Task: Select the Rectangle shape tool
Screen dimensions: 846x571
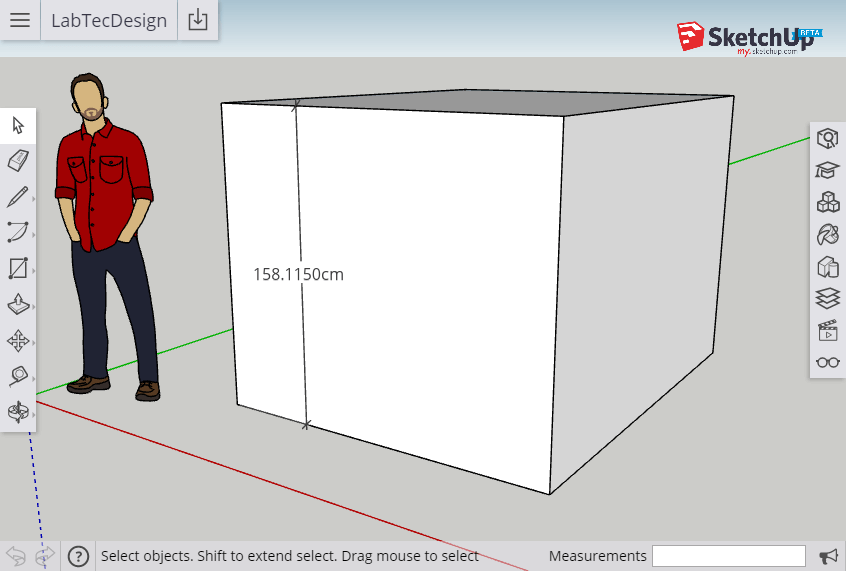Action: coord(18,268)
